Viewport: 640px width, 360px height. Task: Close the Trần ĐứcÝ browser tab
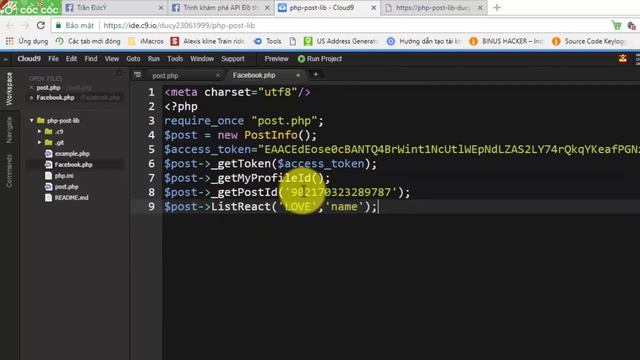pyautogui.click(x=160, y=8)
